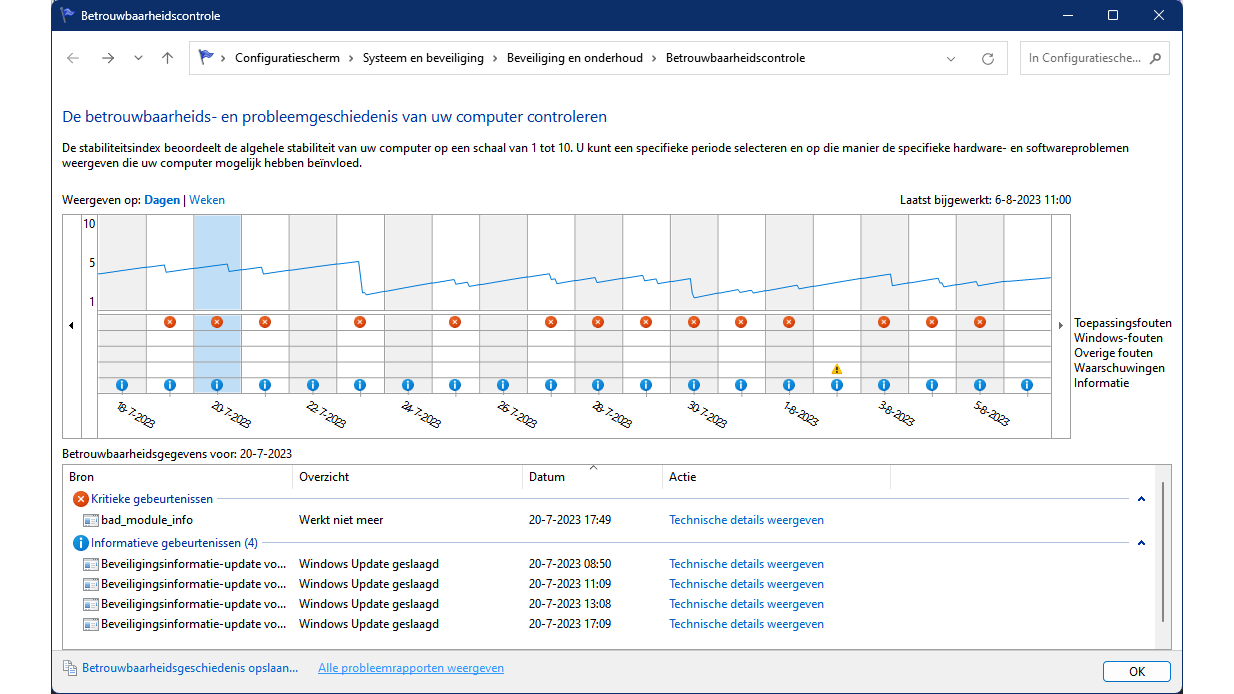Click the flag icon in the address bar
1234x694 pixels.
[x=206, y=57]
